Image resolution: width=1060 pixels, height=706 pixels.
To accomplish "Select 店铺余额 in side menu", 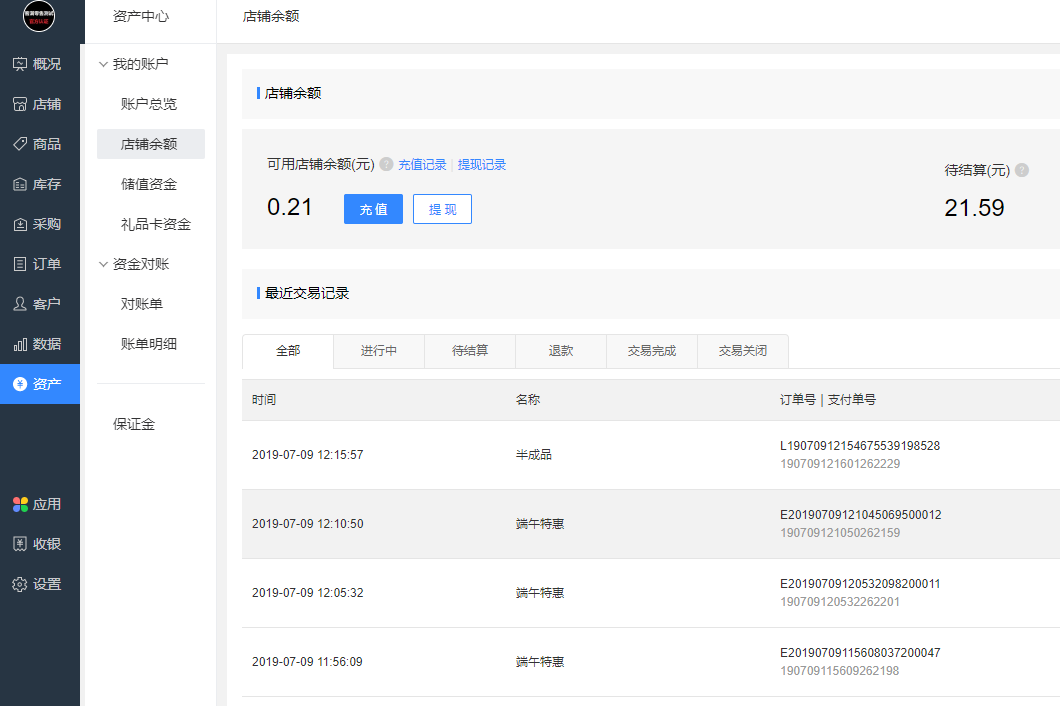I will (151, 144).
